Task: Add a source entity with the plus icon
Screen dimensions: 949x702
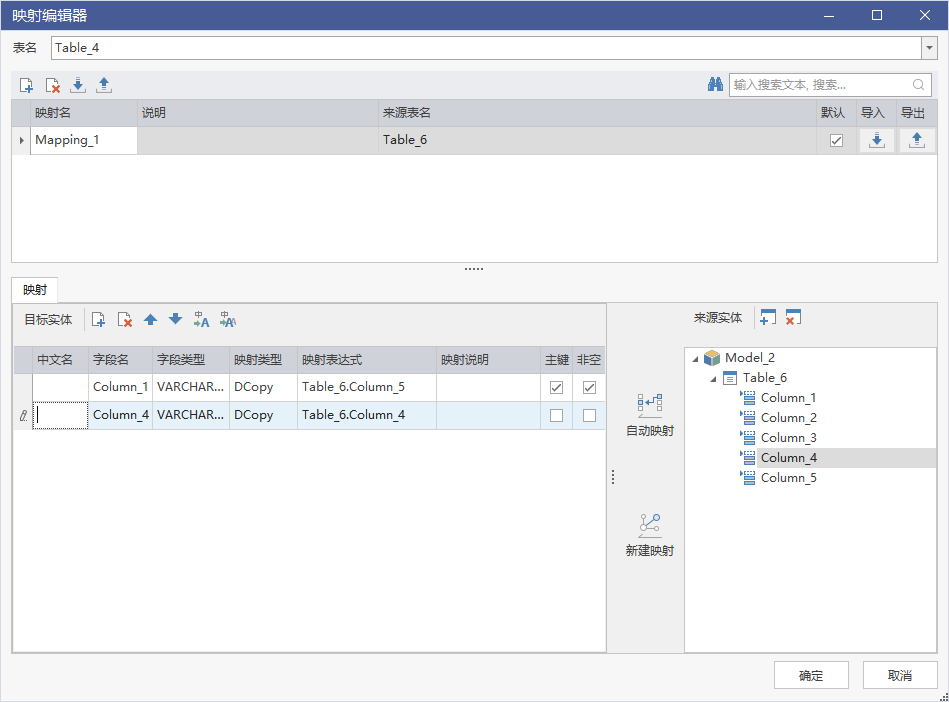Action: click(x=767, y=318)
